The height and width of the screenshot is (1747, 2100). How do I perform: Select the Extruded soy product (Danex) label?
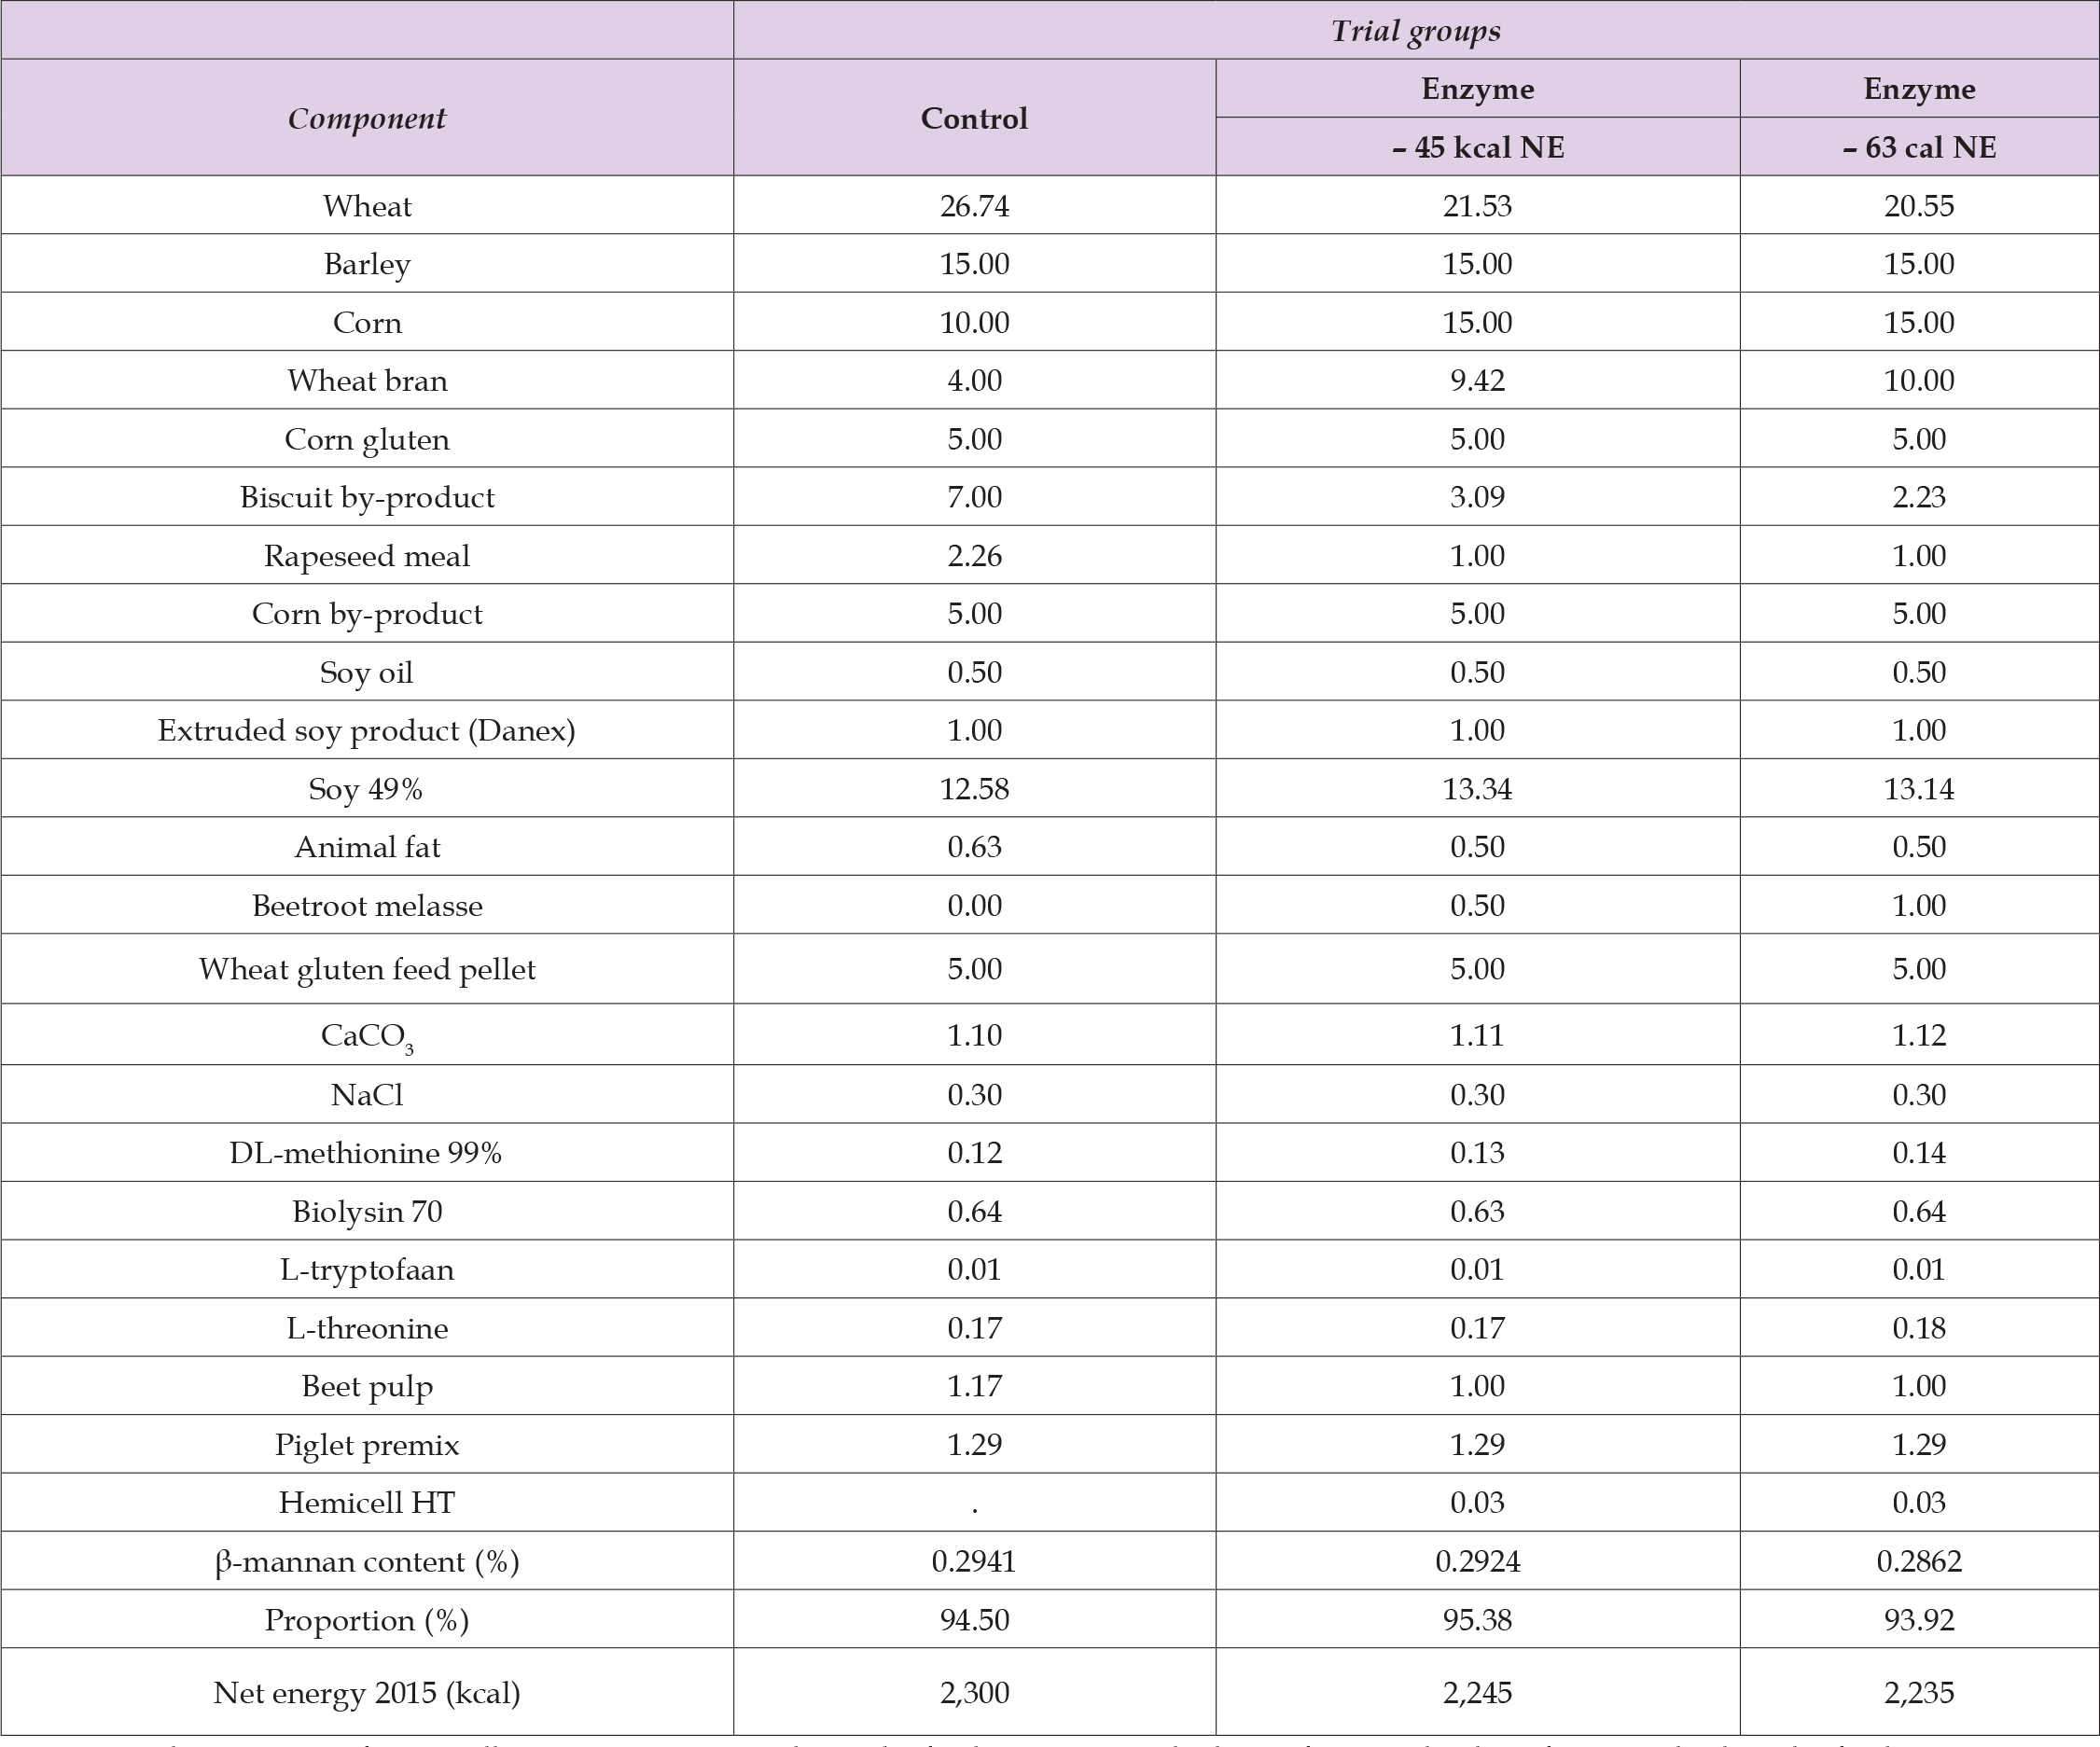[367, 731]
